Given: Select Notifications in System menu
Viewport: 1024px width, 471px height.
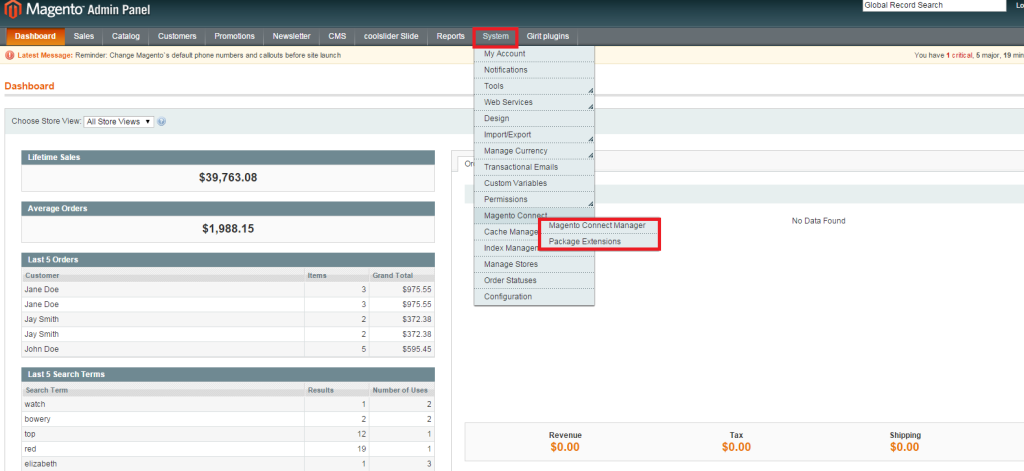Looking at the screenshot, I should 534,70.
